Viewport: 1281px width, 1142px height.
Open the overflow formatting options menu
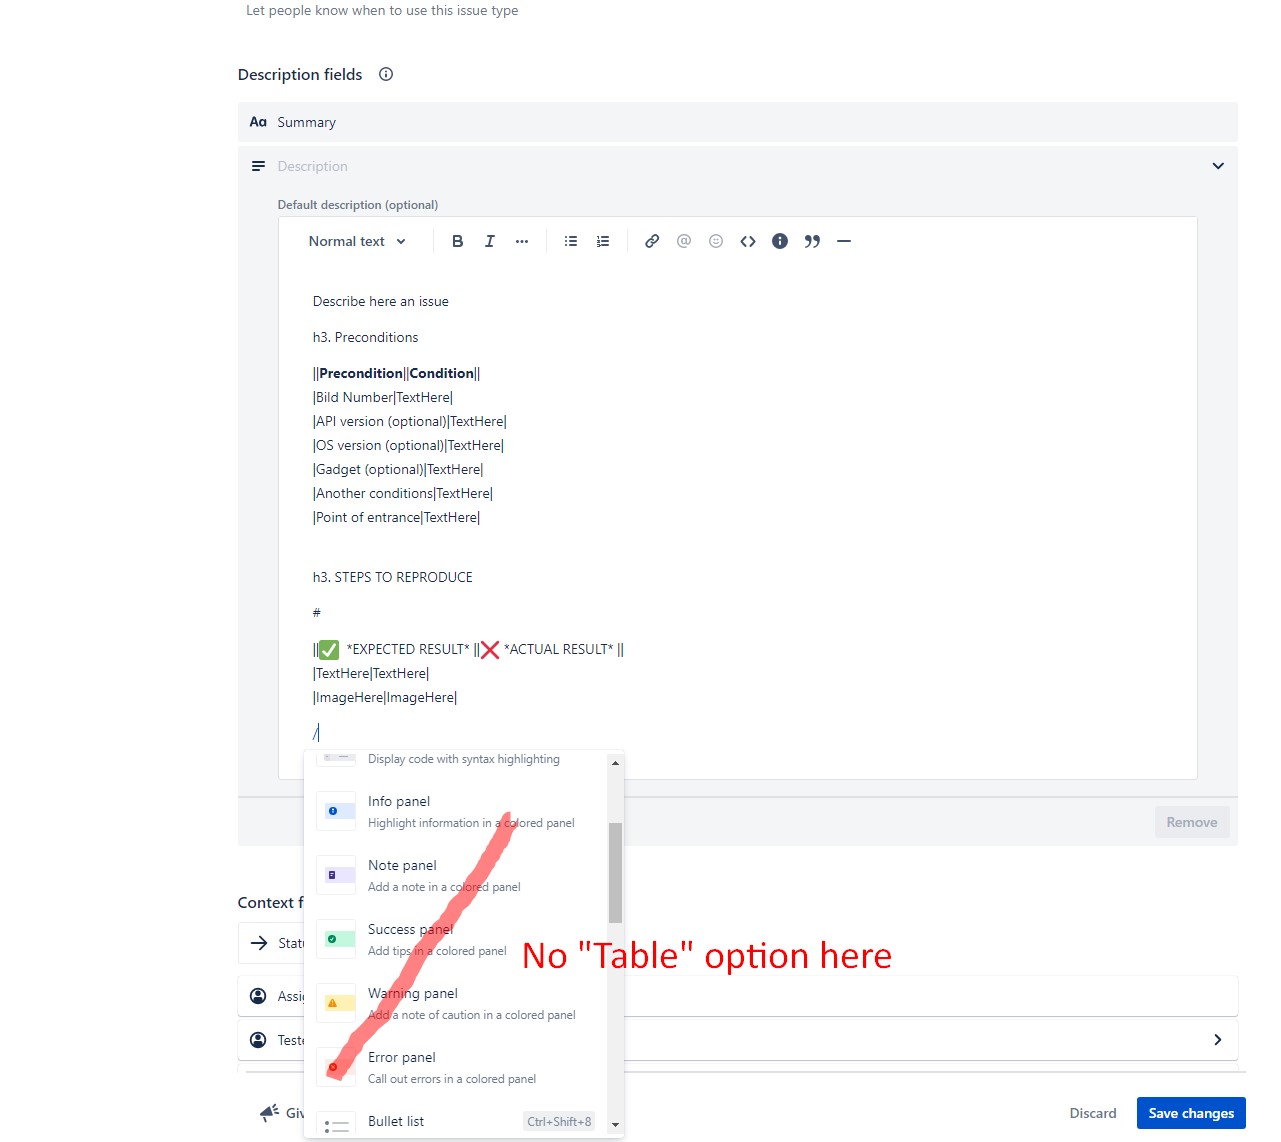[x=521, y=241]
